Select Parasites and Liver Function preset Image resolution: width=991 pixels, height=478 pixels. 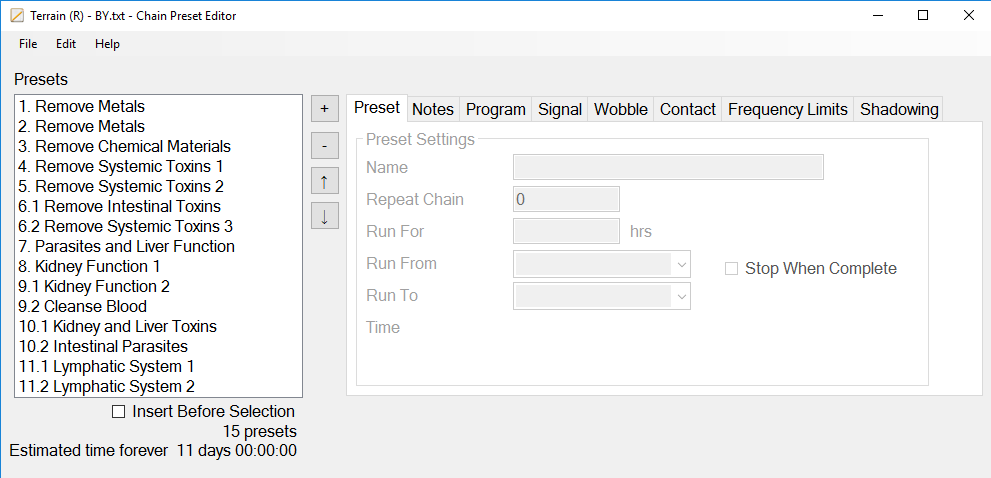(x=126, y=246)
